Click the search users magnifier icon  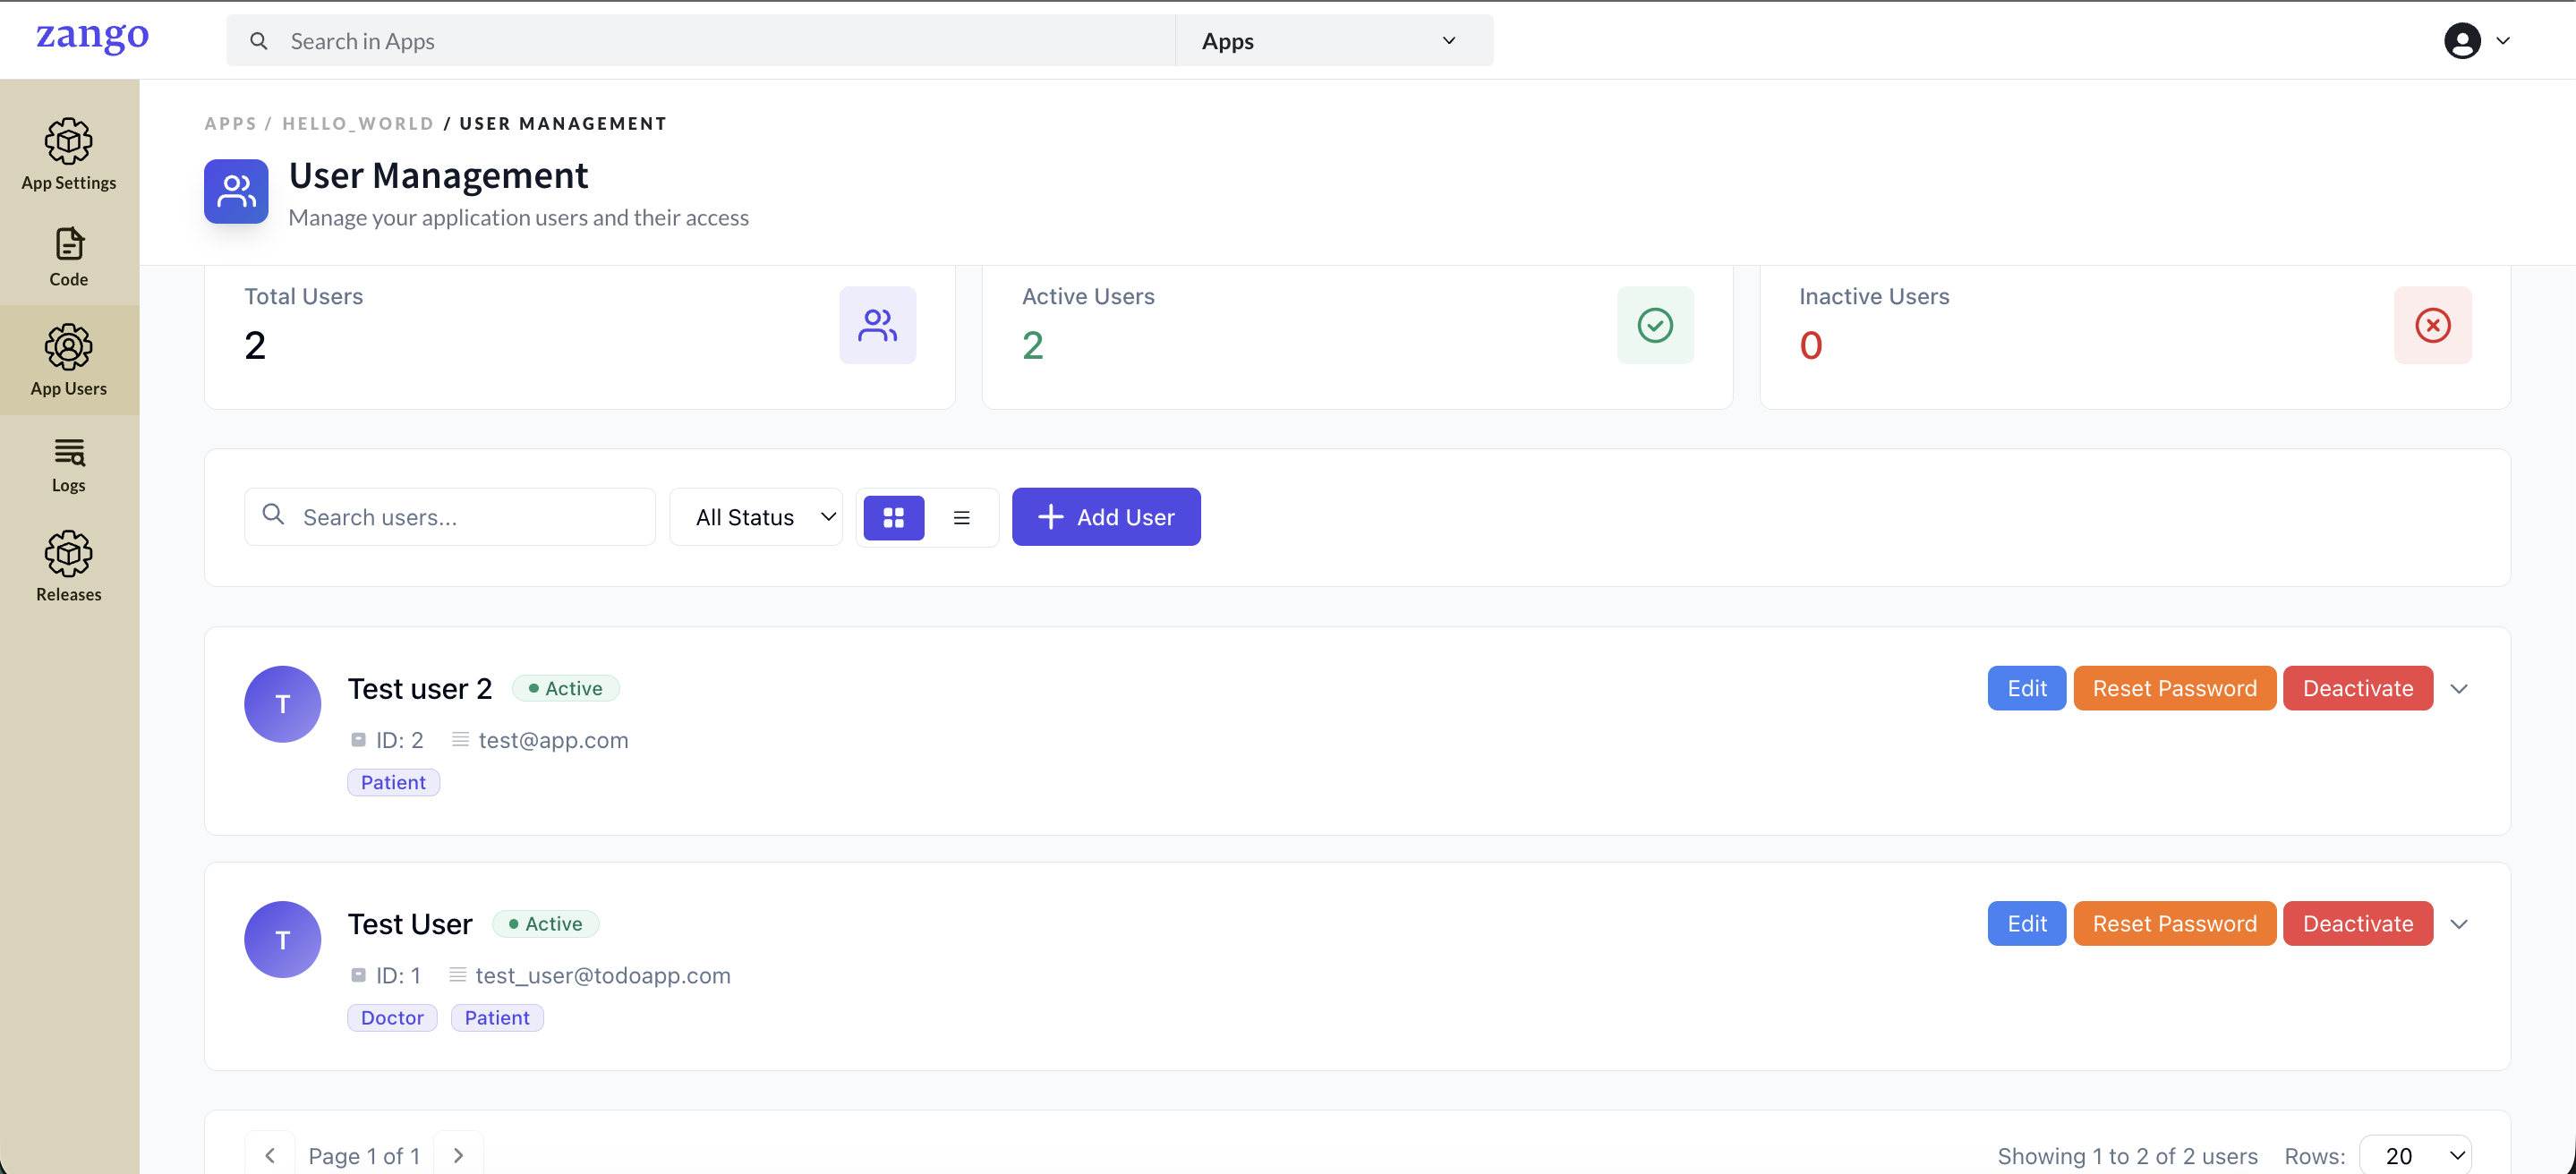pyautogui.click(x=273, y=515)
